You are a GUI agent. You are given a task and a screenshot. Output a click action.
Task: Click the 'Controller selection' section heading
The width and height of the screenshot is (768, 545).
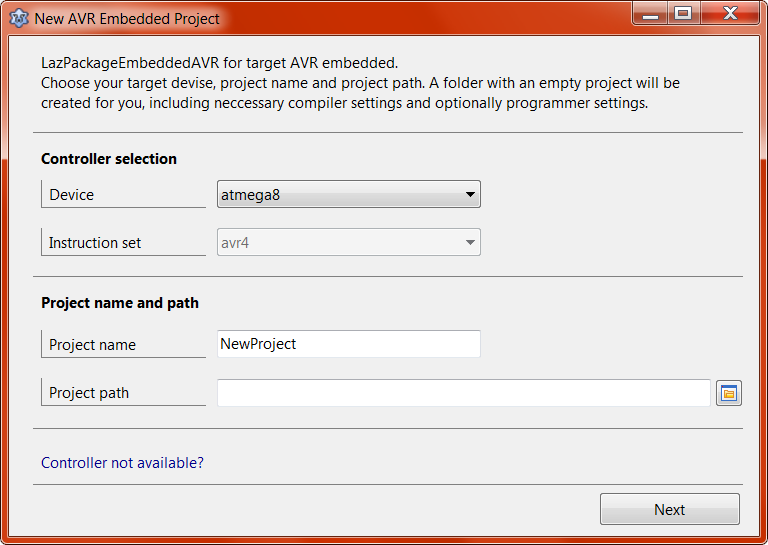109,159
